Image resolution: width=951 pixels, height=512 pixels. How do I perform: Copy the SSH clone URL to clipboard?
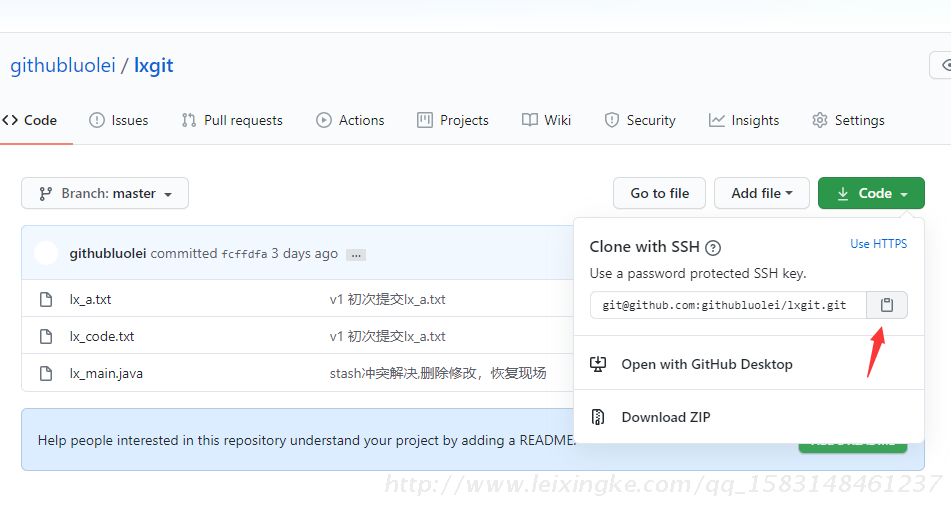[x=887, y=305]
